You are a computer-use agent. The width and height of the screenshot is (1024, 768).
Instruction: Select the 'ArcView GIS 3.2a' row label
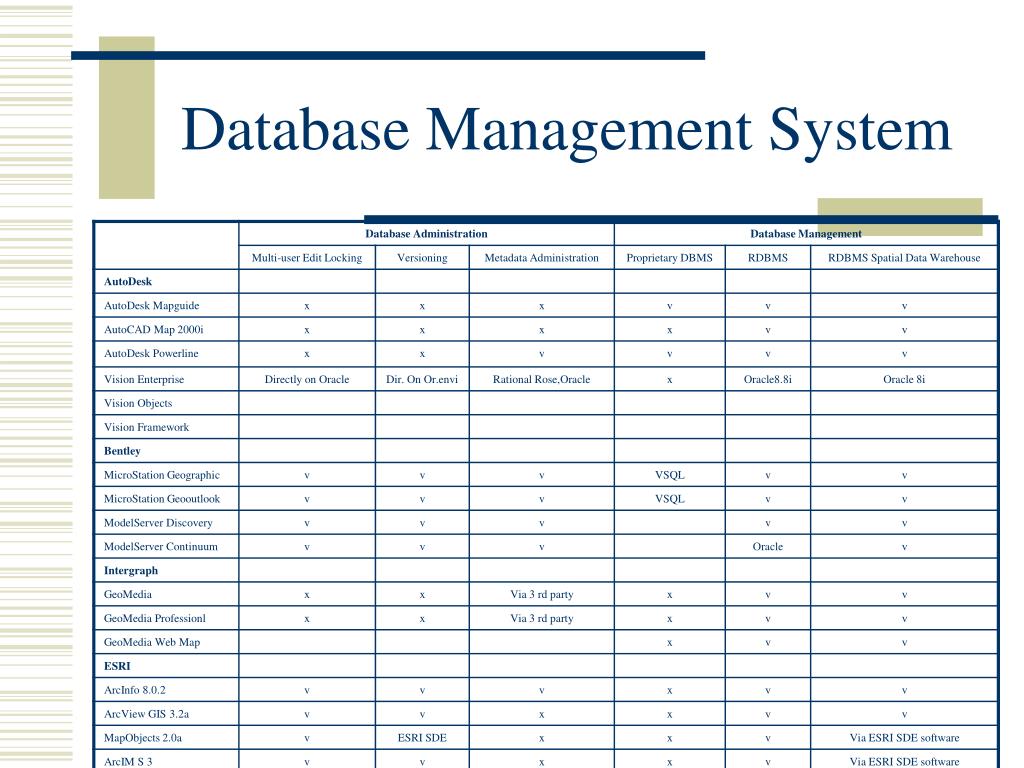(146, 714)
